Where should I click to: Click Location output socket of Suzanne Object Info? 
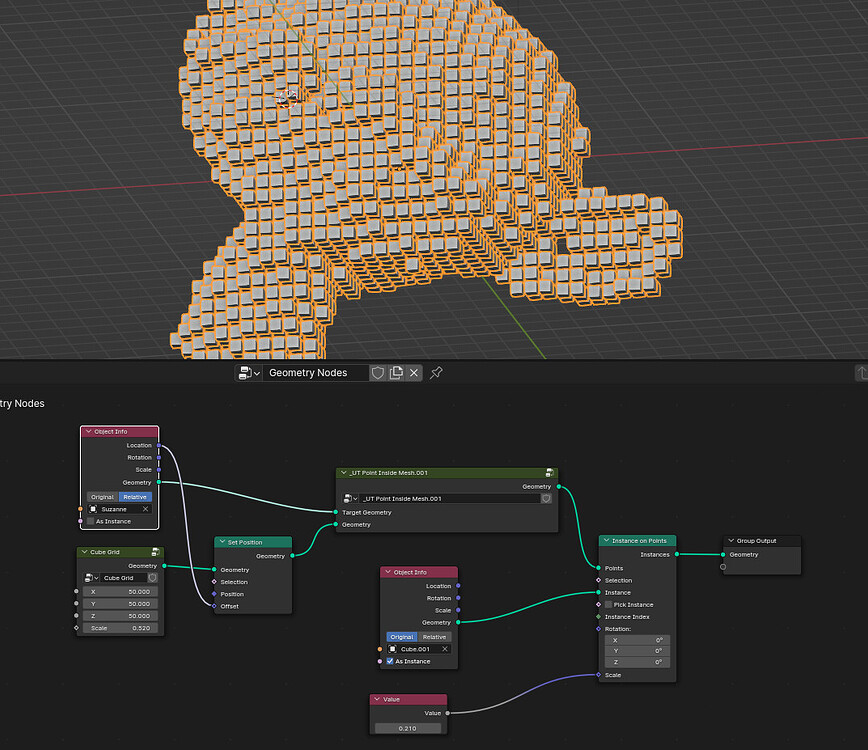pyautogui.click(x=159, y=446)
